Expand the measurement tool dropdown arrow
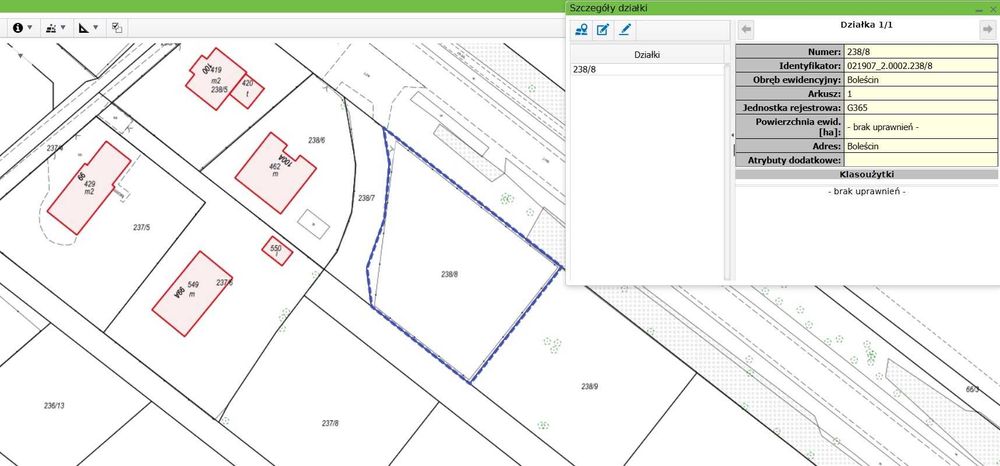The width and height of the screenshot is (1000, 466). 96,28
